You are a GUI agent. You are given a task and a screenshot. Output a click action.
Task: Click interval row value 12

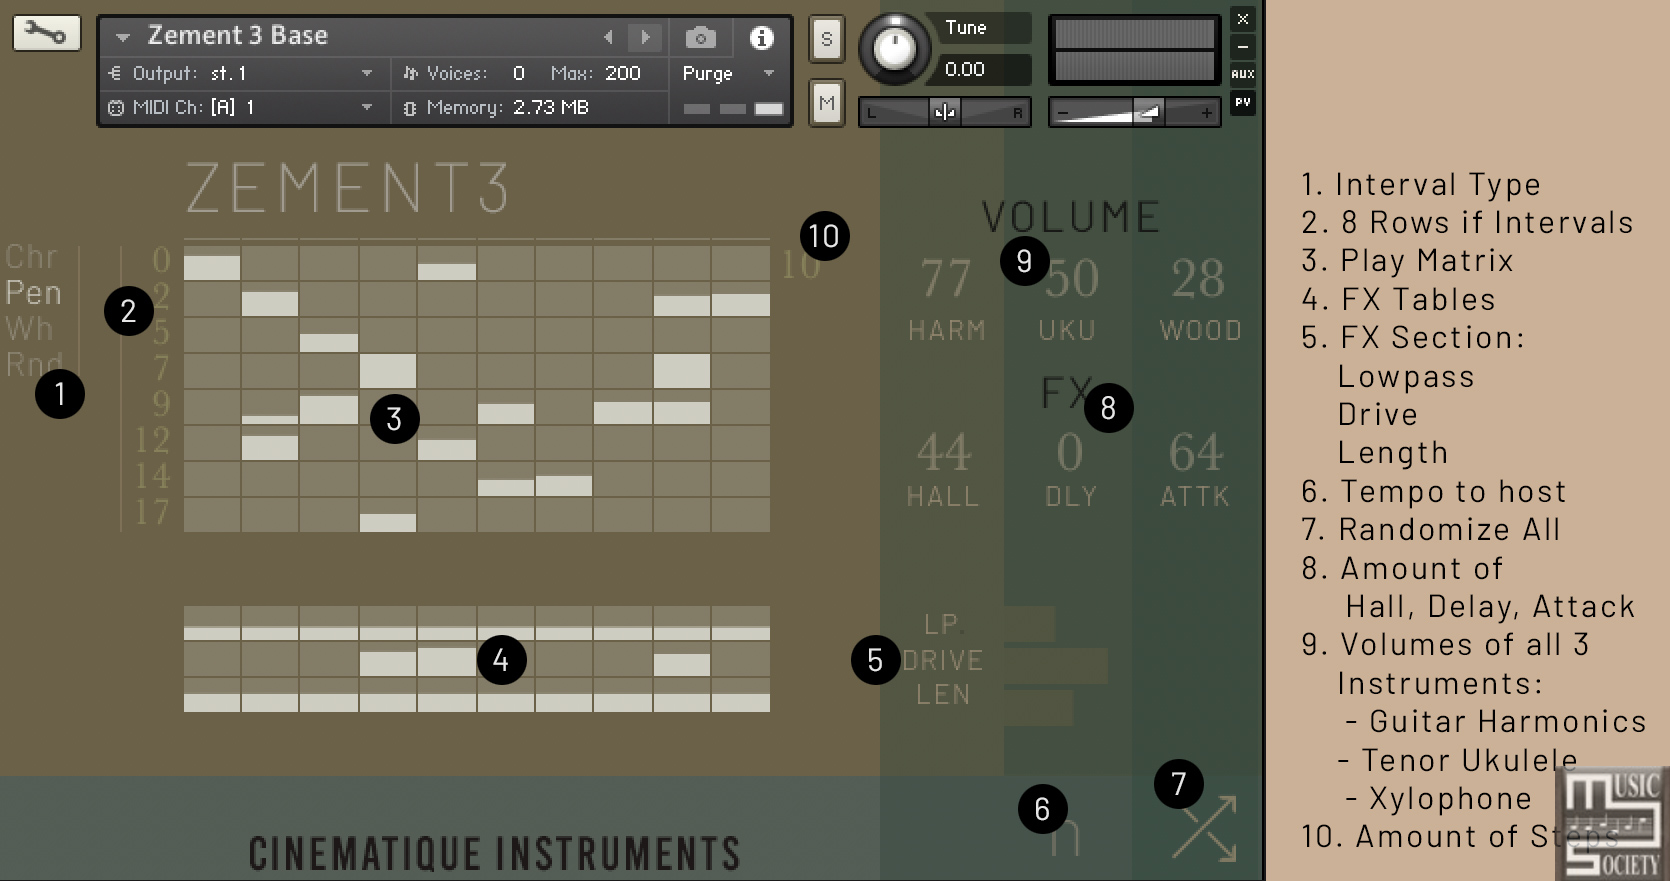coord(153,440)
